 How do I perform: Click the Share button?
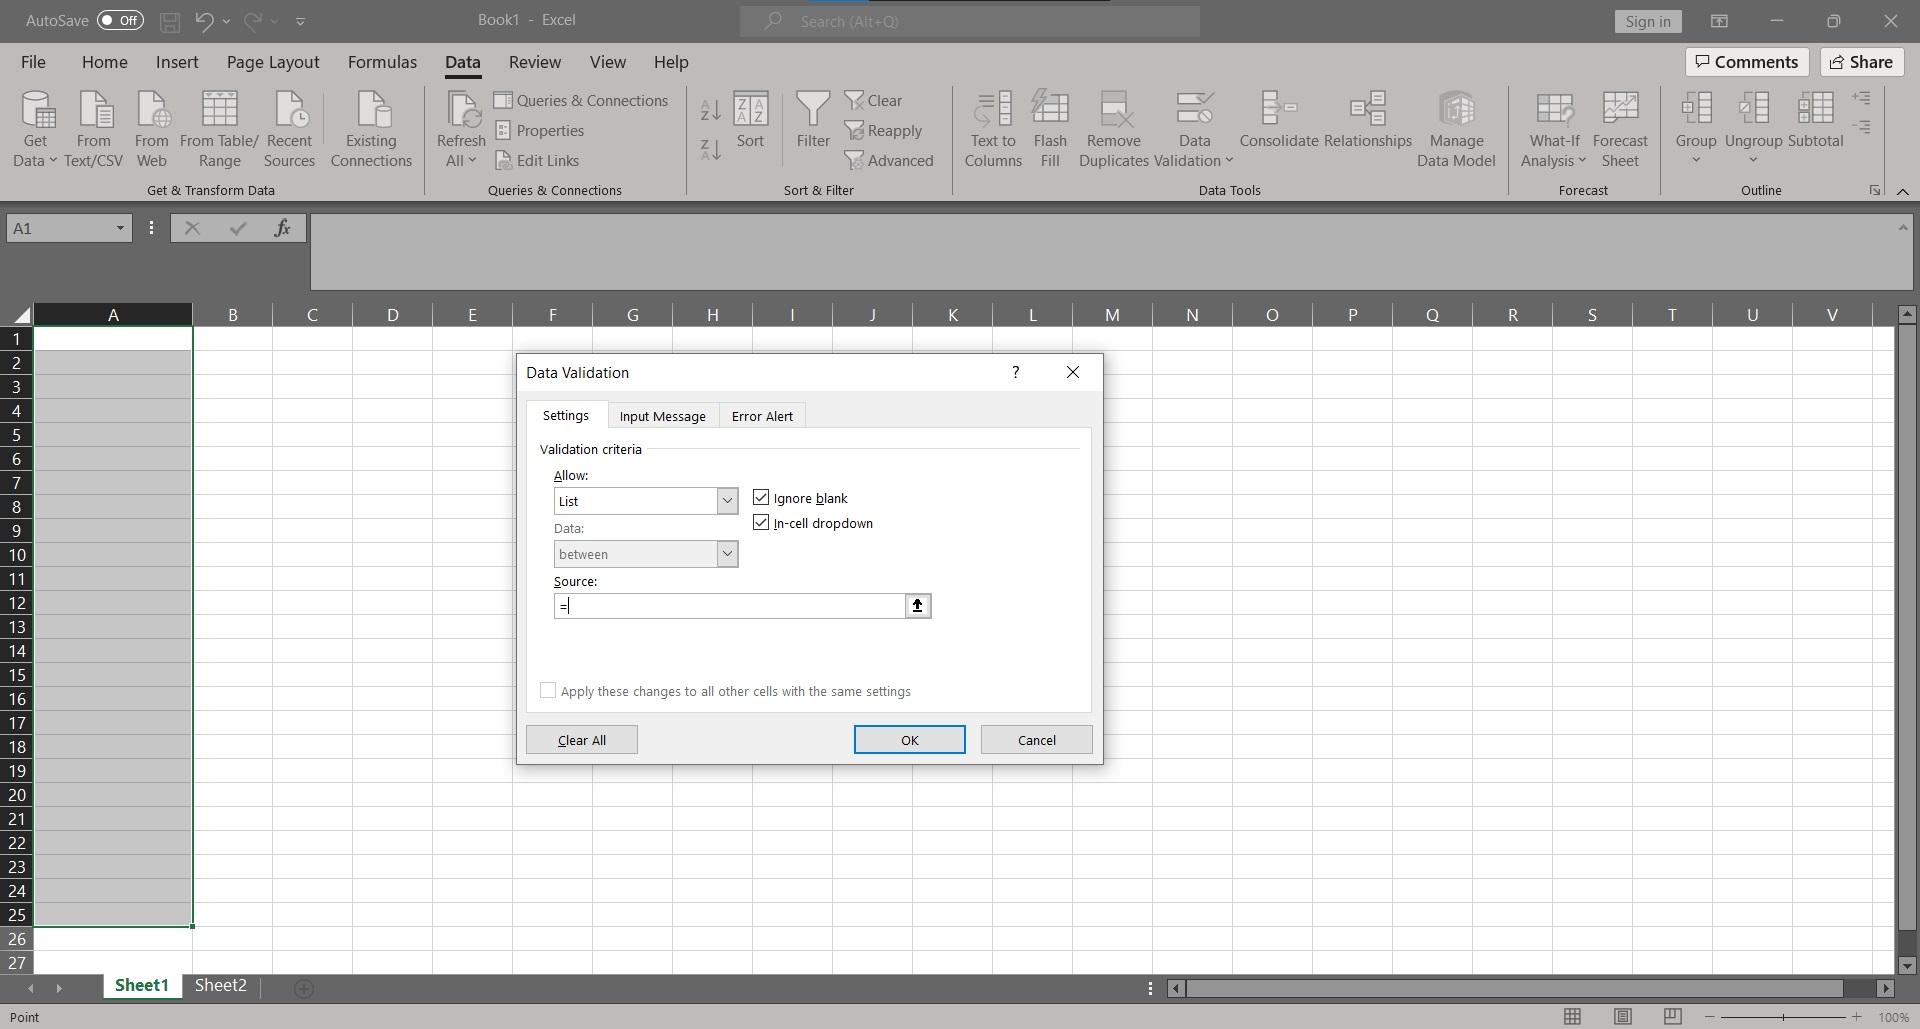pos(1860,62)
